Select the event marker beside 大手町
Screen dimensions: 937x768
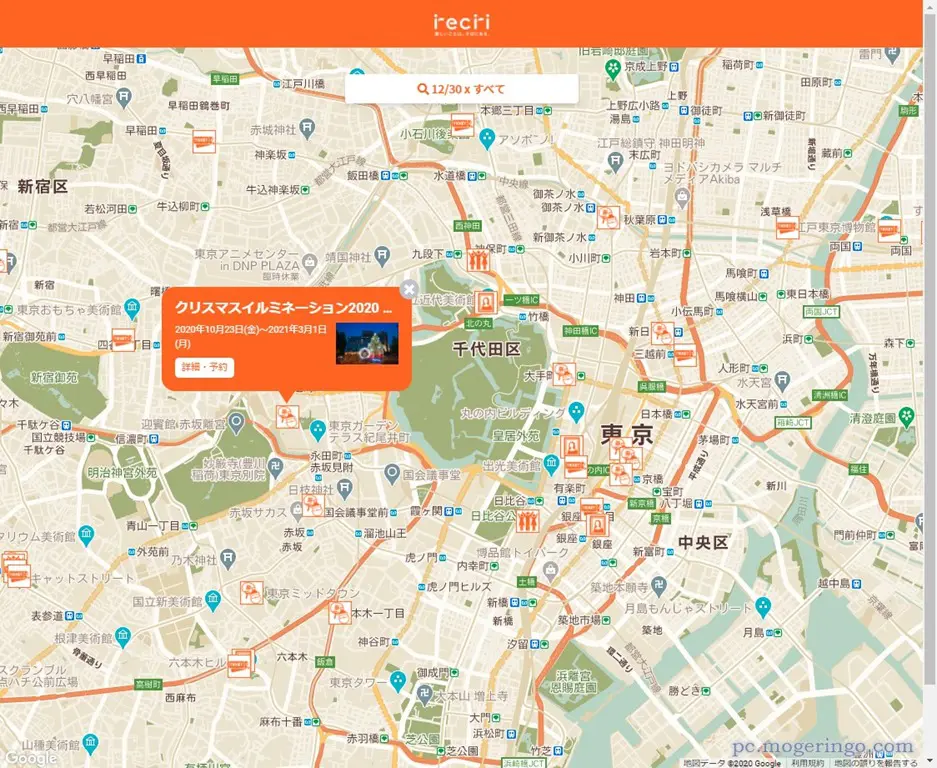click(x=564, y=374)
